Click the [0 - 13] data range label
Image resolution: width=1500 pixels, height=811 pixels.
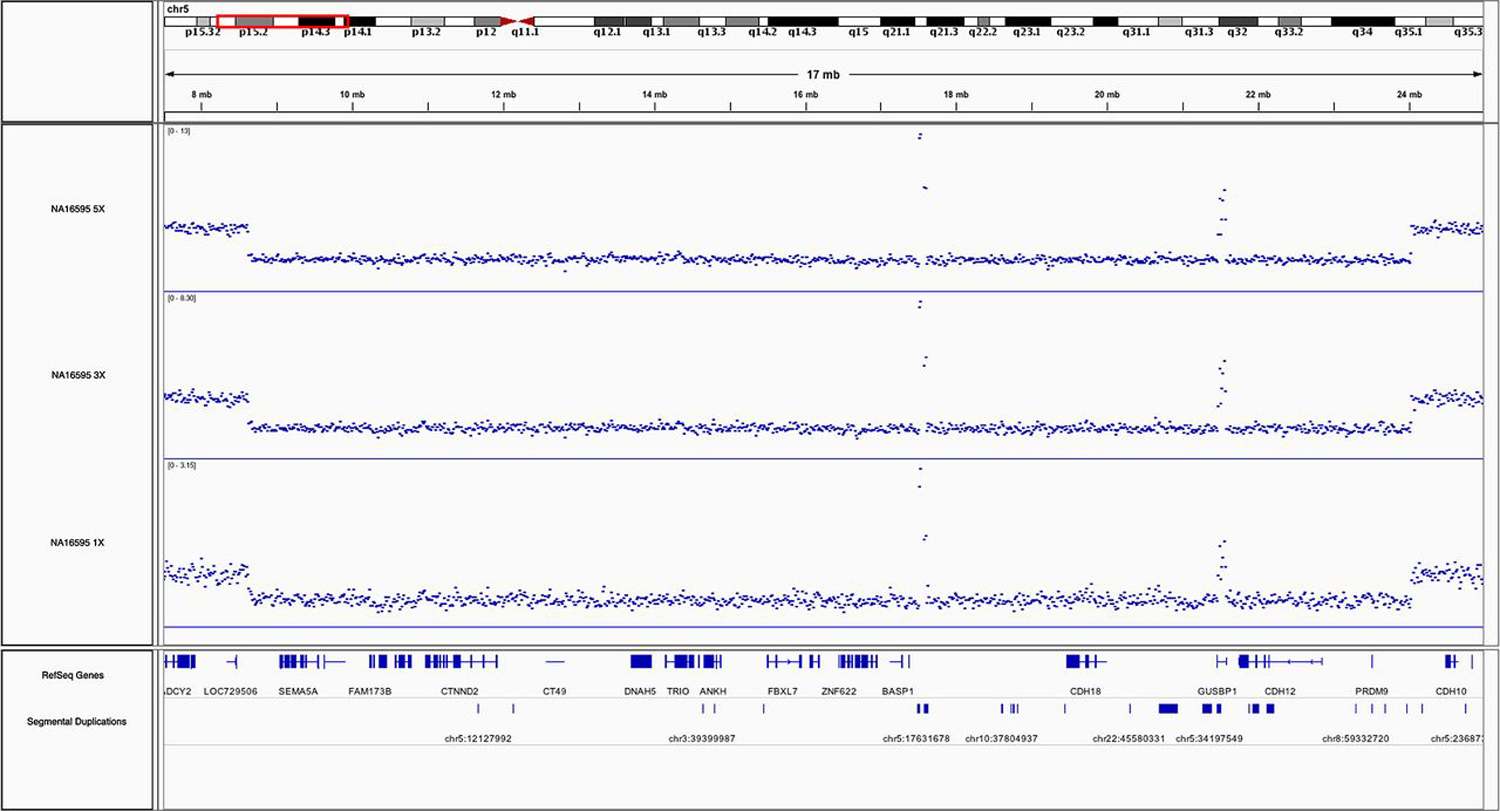(179, 131)
